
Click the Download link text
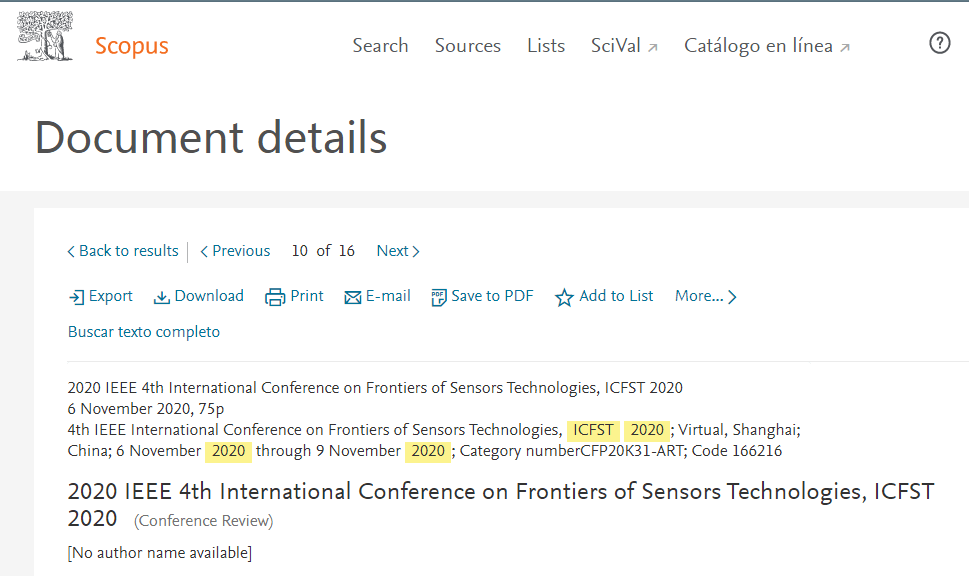pyautogui.click(x=209, y=296)
